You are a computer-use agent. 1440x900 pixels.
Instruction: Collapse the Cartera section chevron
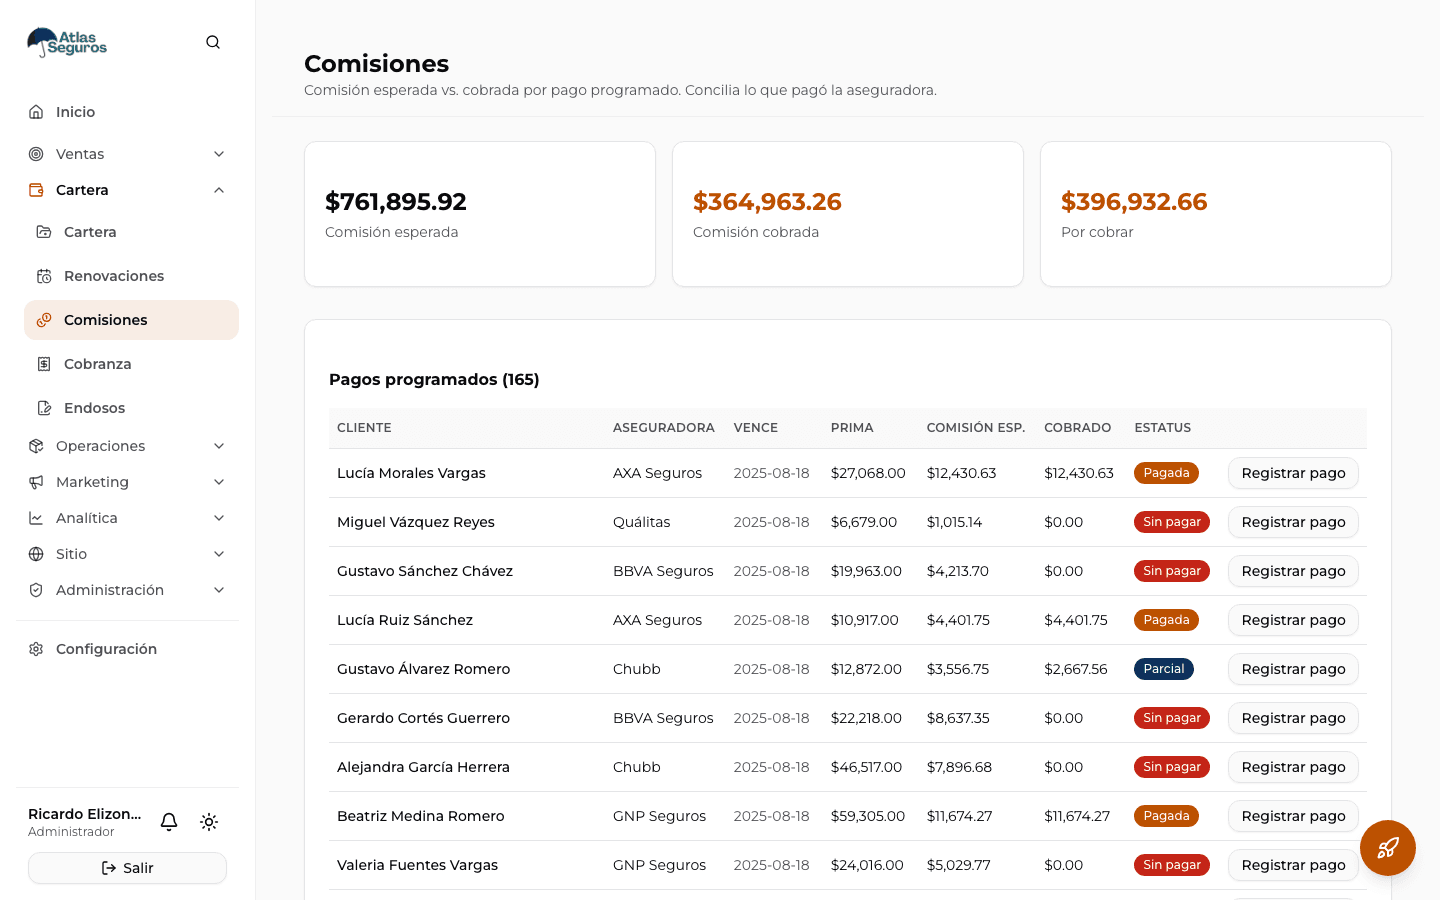pyautogui.click(x=219, y=190)
